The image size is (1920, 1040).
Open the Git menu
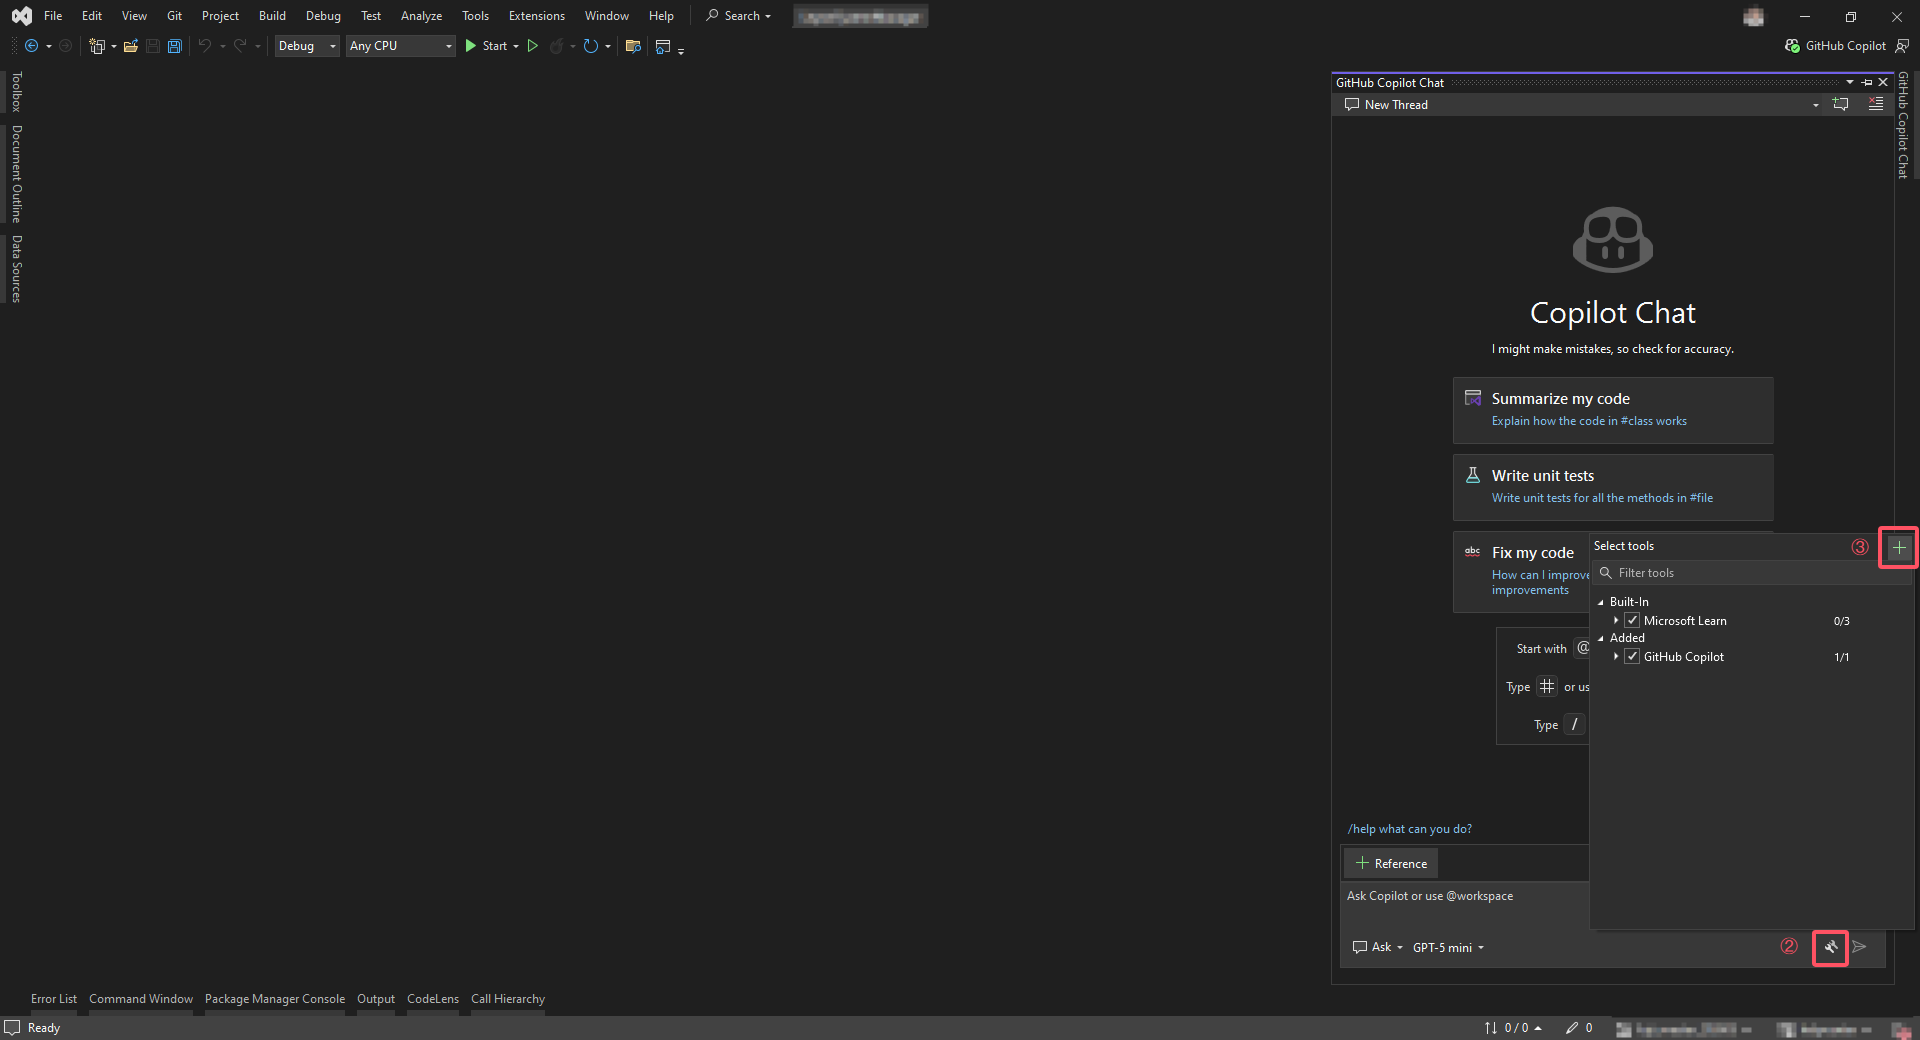click(x=175, y=16)
